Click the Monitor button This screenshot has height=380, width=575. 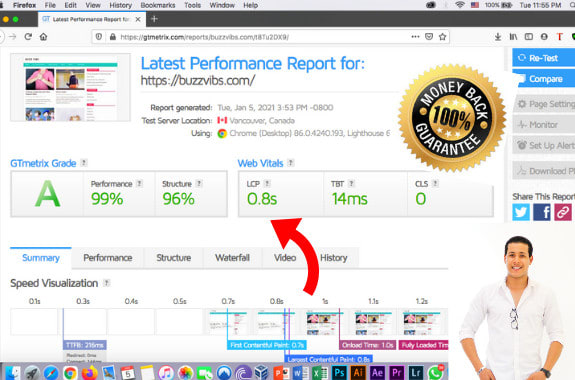coord(543,125)
